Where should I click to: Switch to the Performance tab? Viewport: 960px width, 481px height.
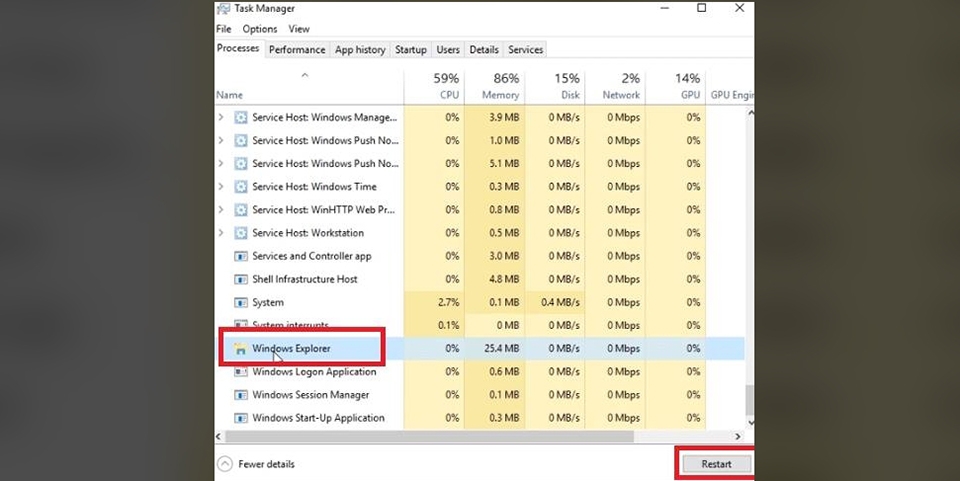[x=297, y=50]
